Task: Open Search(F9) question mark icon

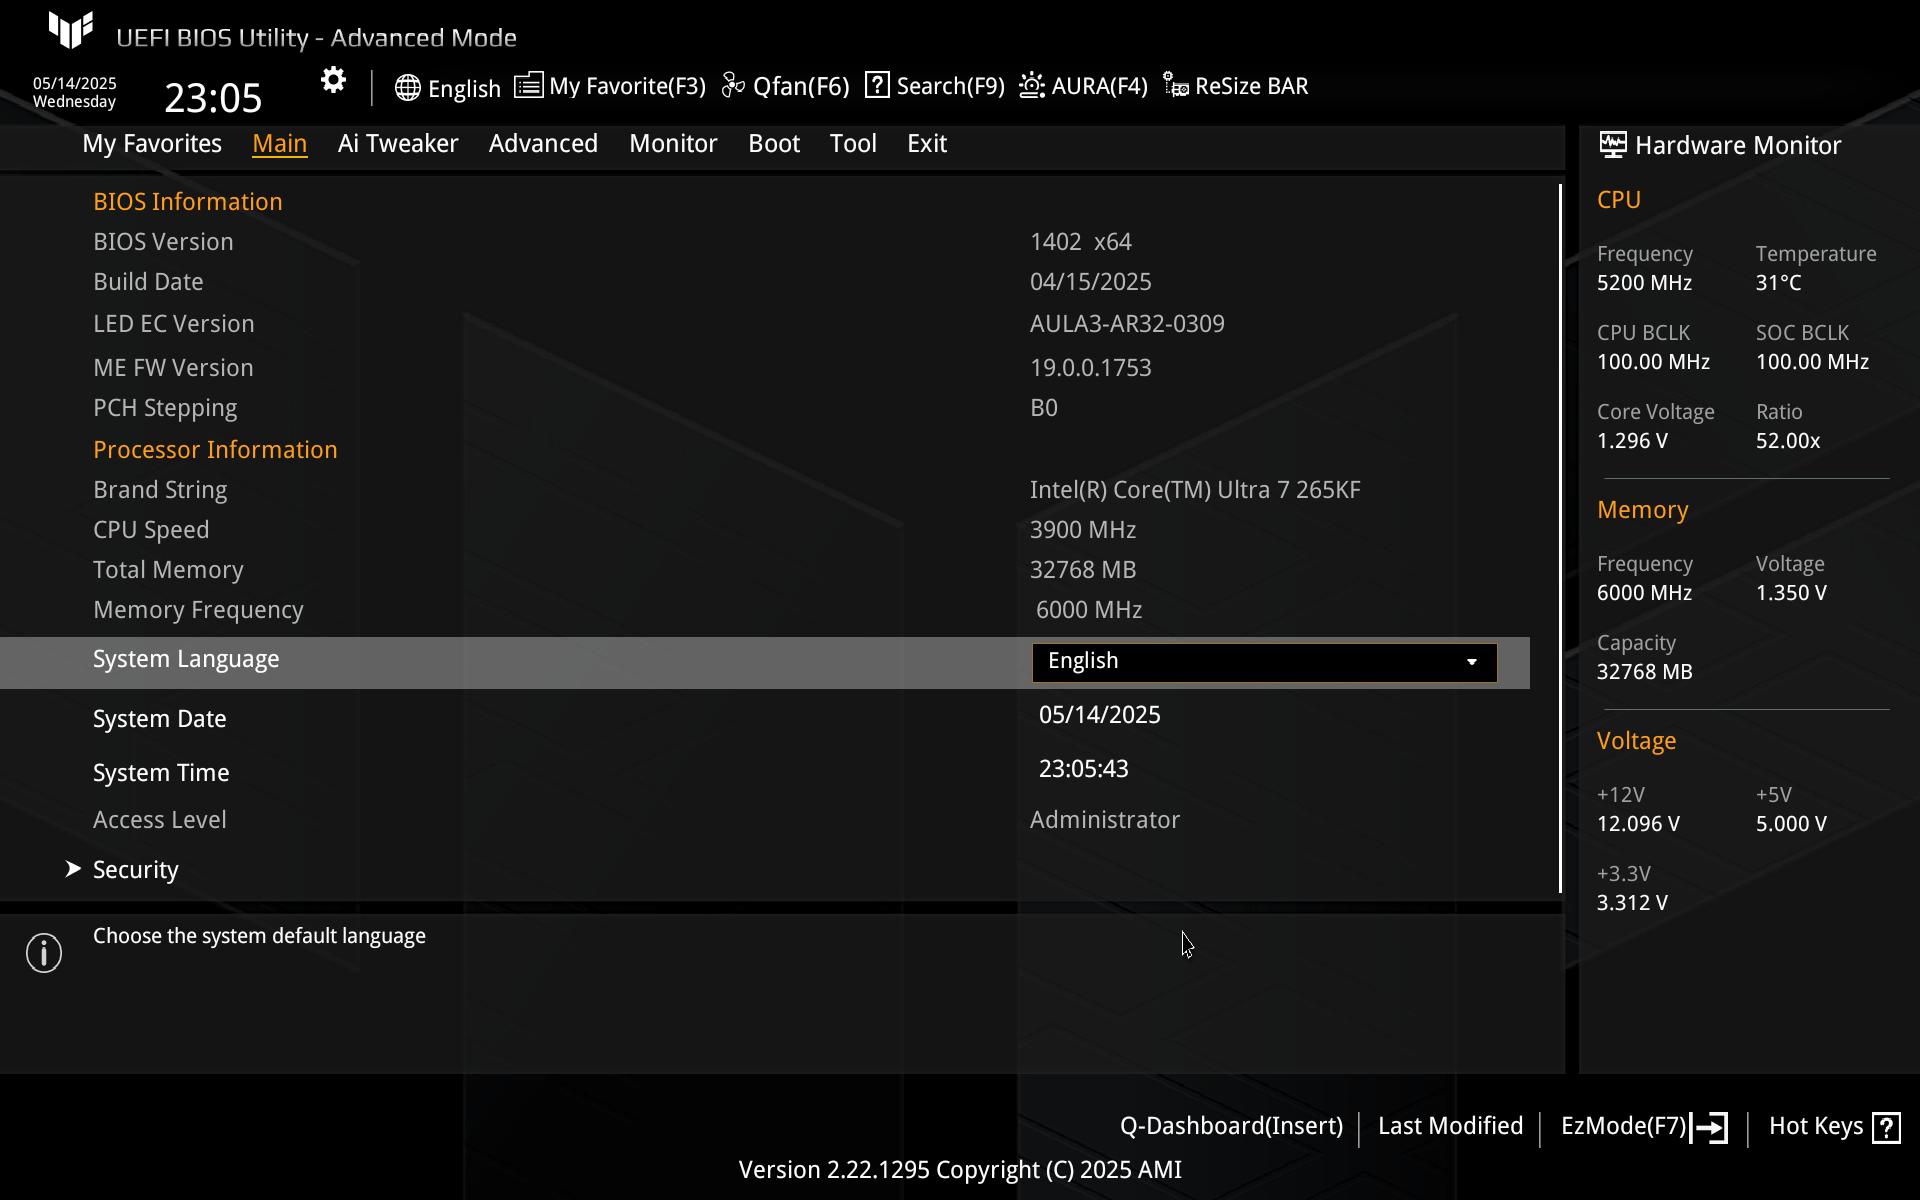Action: [877, 85]
